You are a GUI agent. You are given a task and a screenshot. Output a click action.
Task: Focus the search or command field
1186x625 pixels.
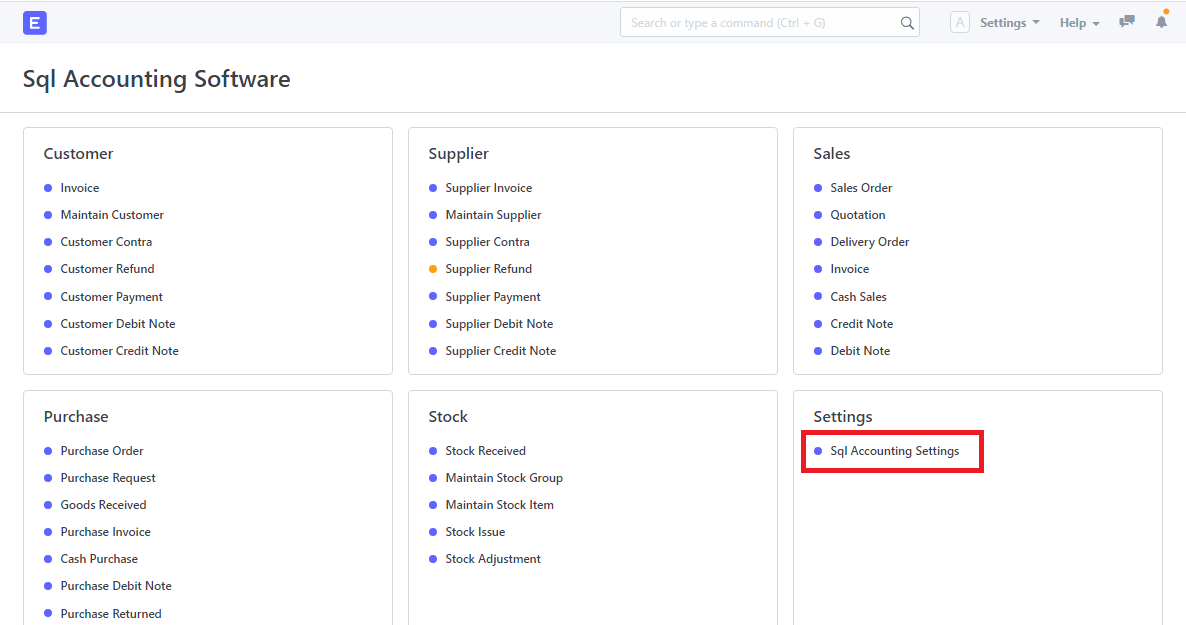[x=769, y=23]
